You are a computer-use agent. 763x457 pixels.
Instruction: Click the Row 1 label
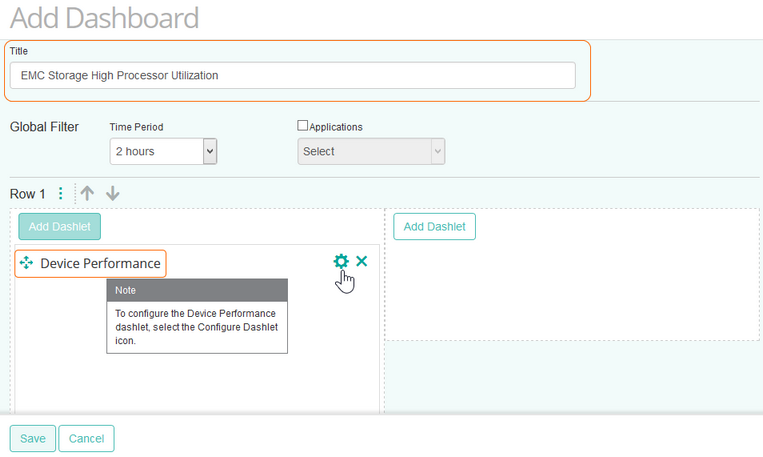pos(28,194)
